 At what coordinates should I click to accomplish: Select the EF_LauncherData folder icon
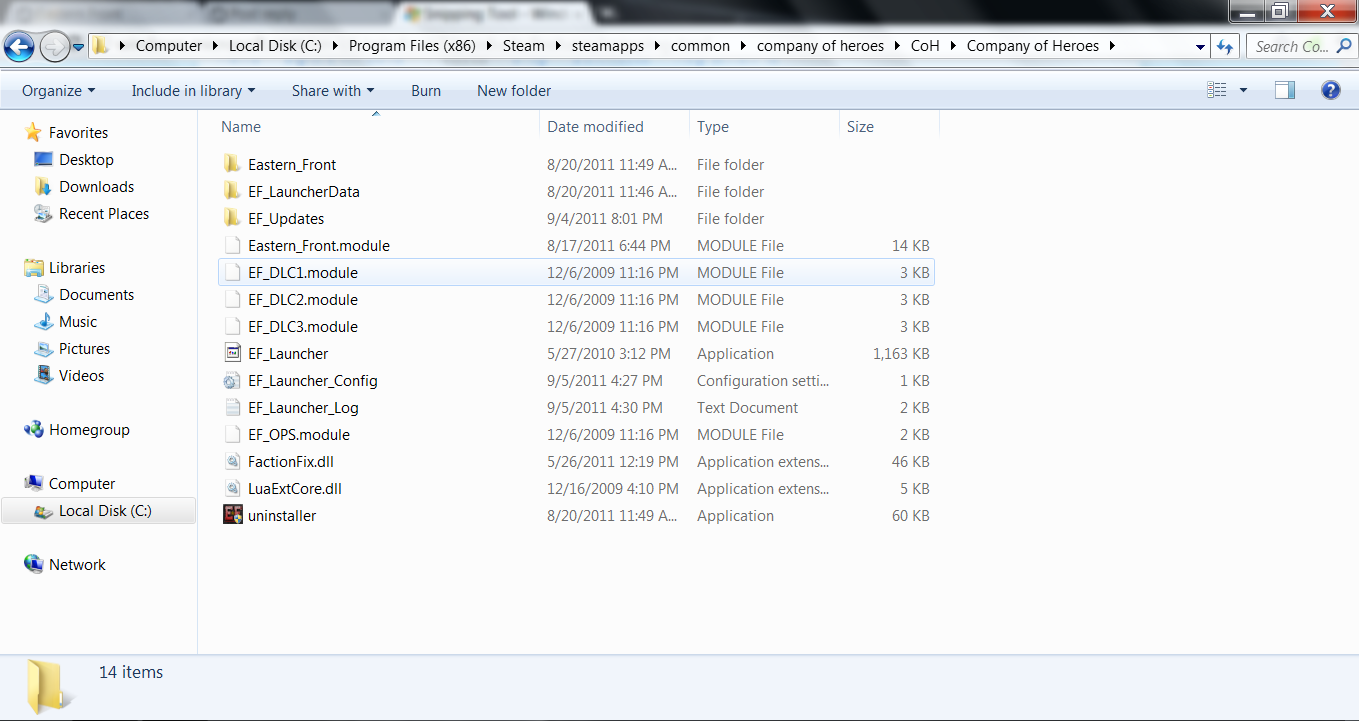[232, 191]
